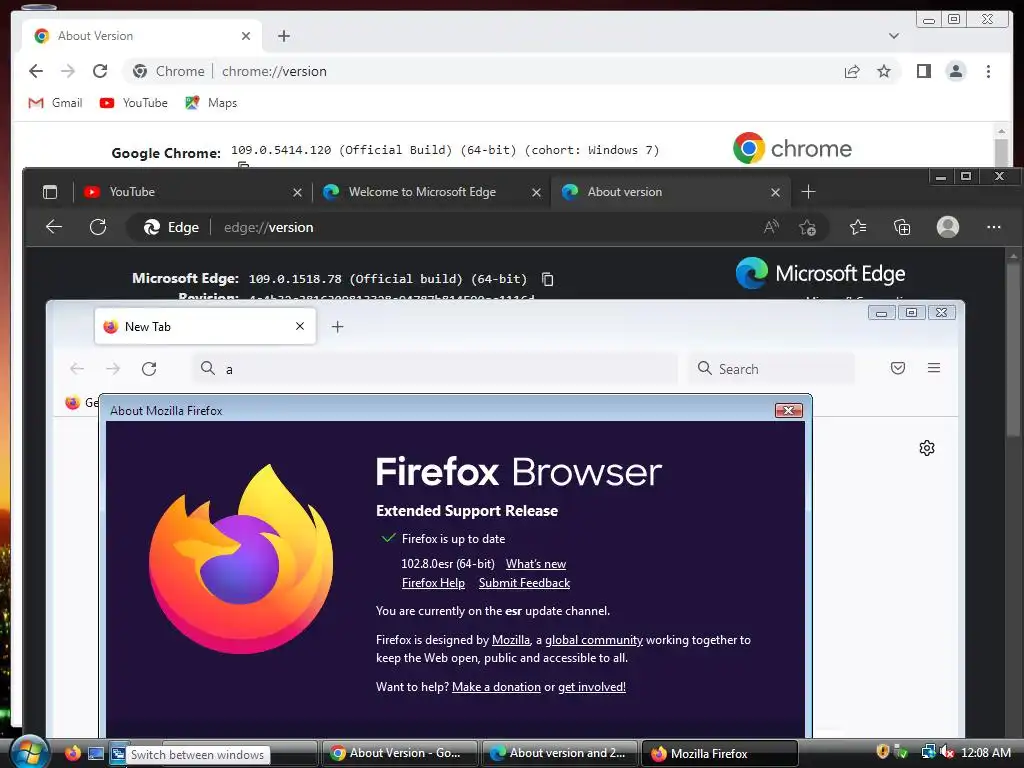Activate About Version Chrome taskbar button

(x=398, y=753)
